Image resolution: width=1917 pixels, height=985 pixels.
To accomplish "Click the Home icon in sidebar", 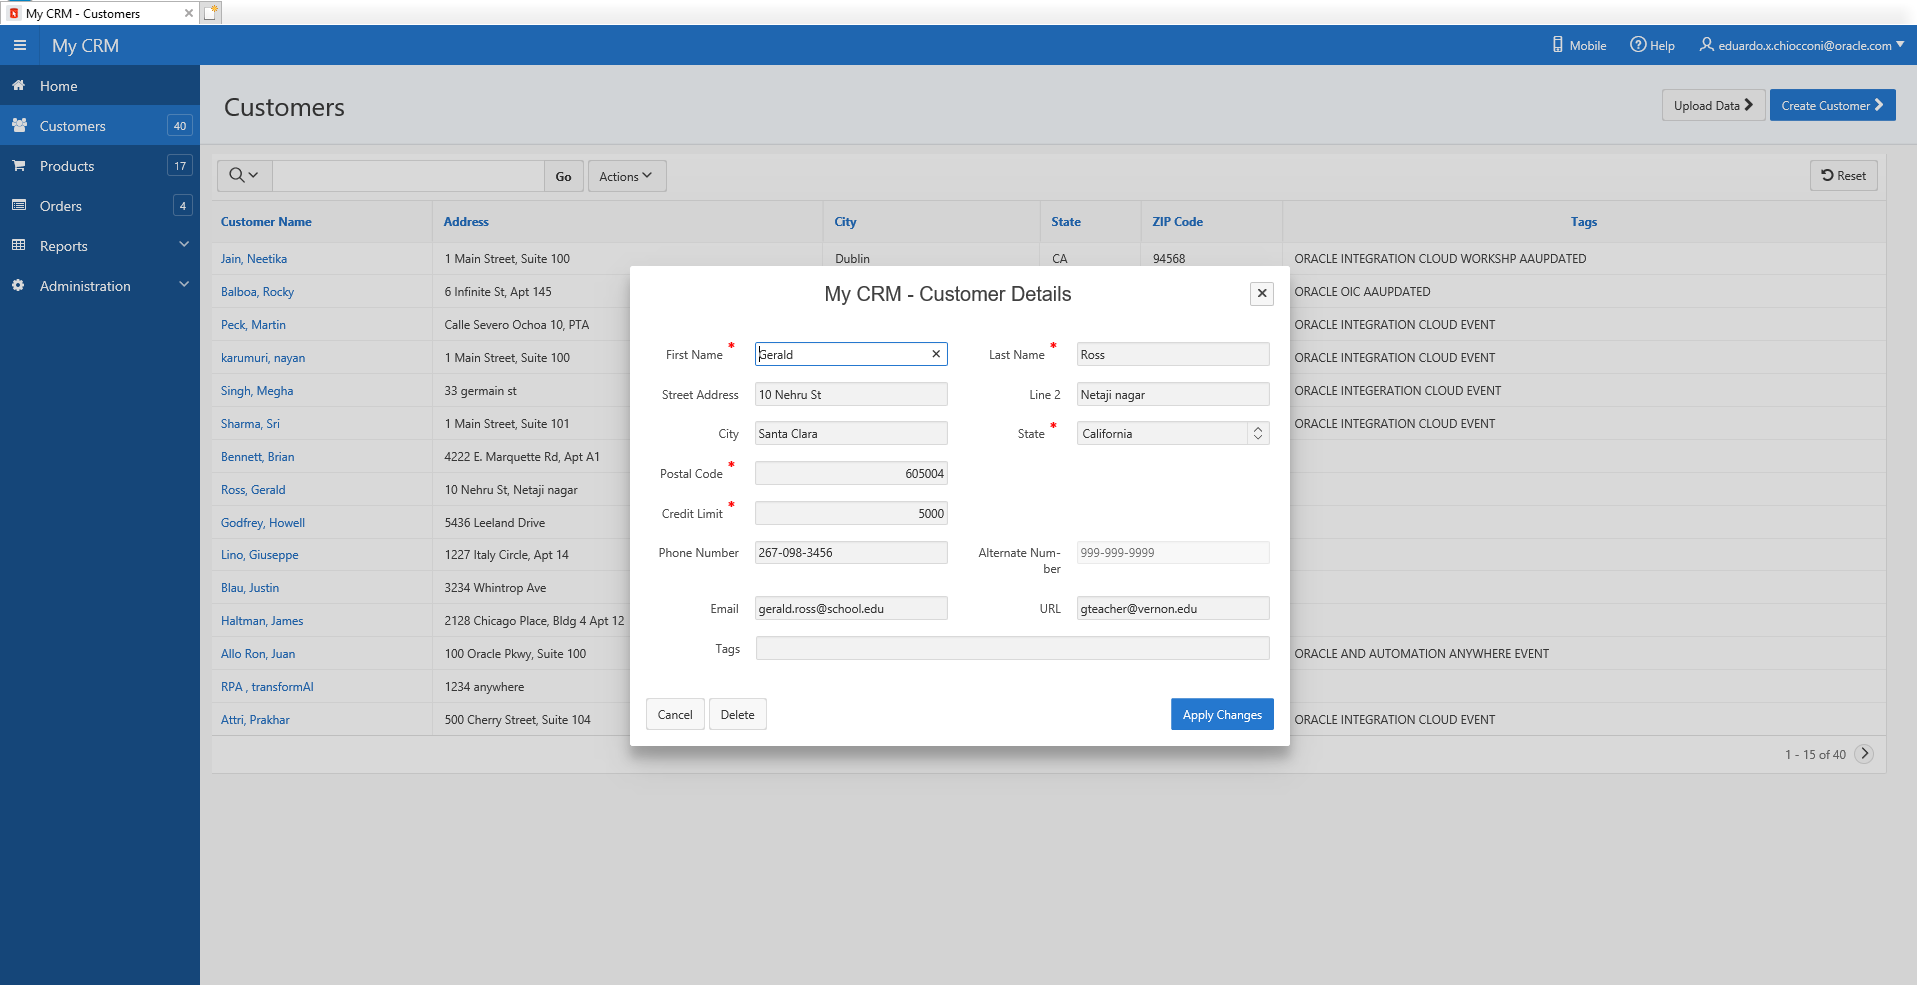I will pyautogui.click(x=19, y=86).
